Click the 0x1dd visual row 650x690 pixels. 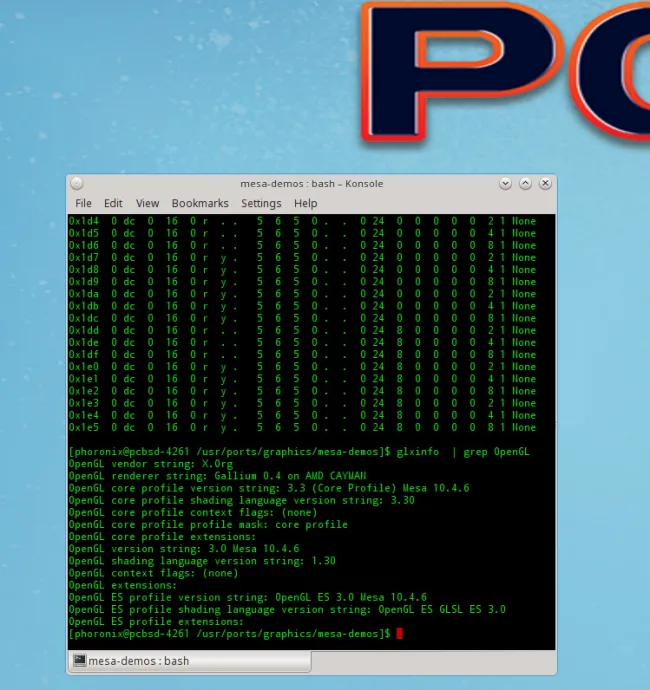(x=302, y=330)
